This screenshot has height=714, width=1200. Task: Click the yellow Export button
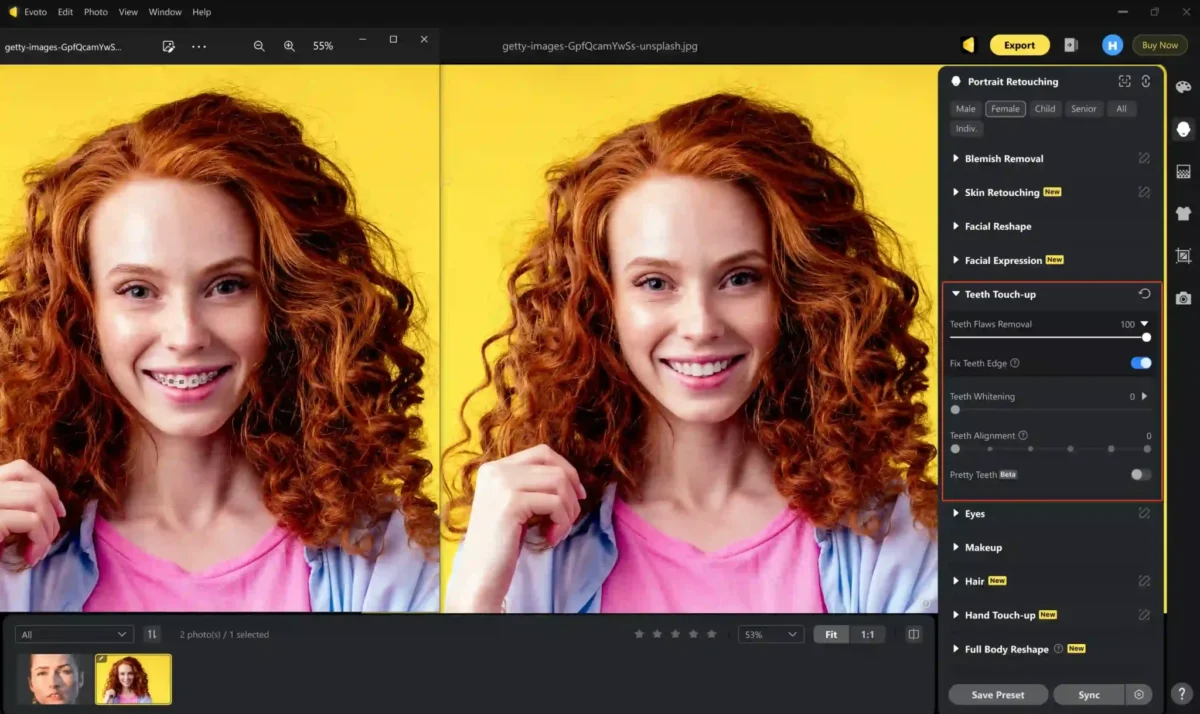(x=1019, y=45)
